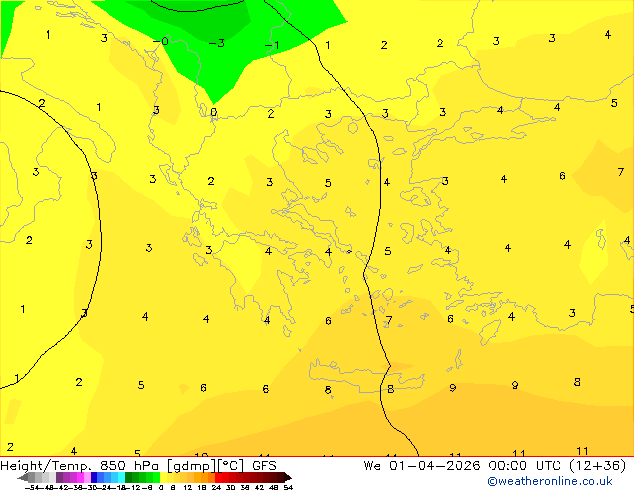Pick the dark purple legend swatch
The width and height of the screenshot is (634, 490).
coord(59,477)
